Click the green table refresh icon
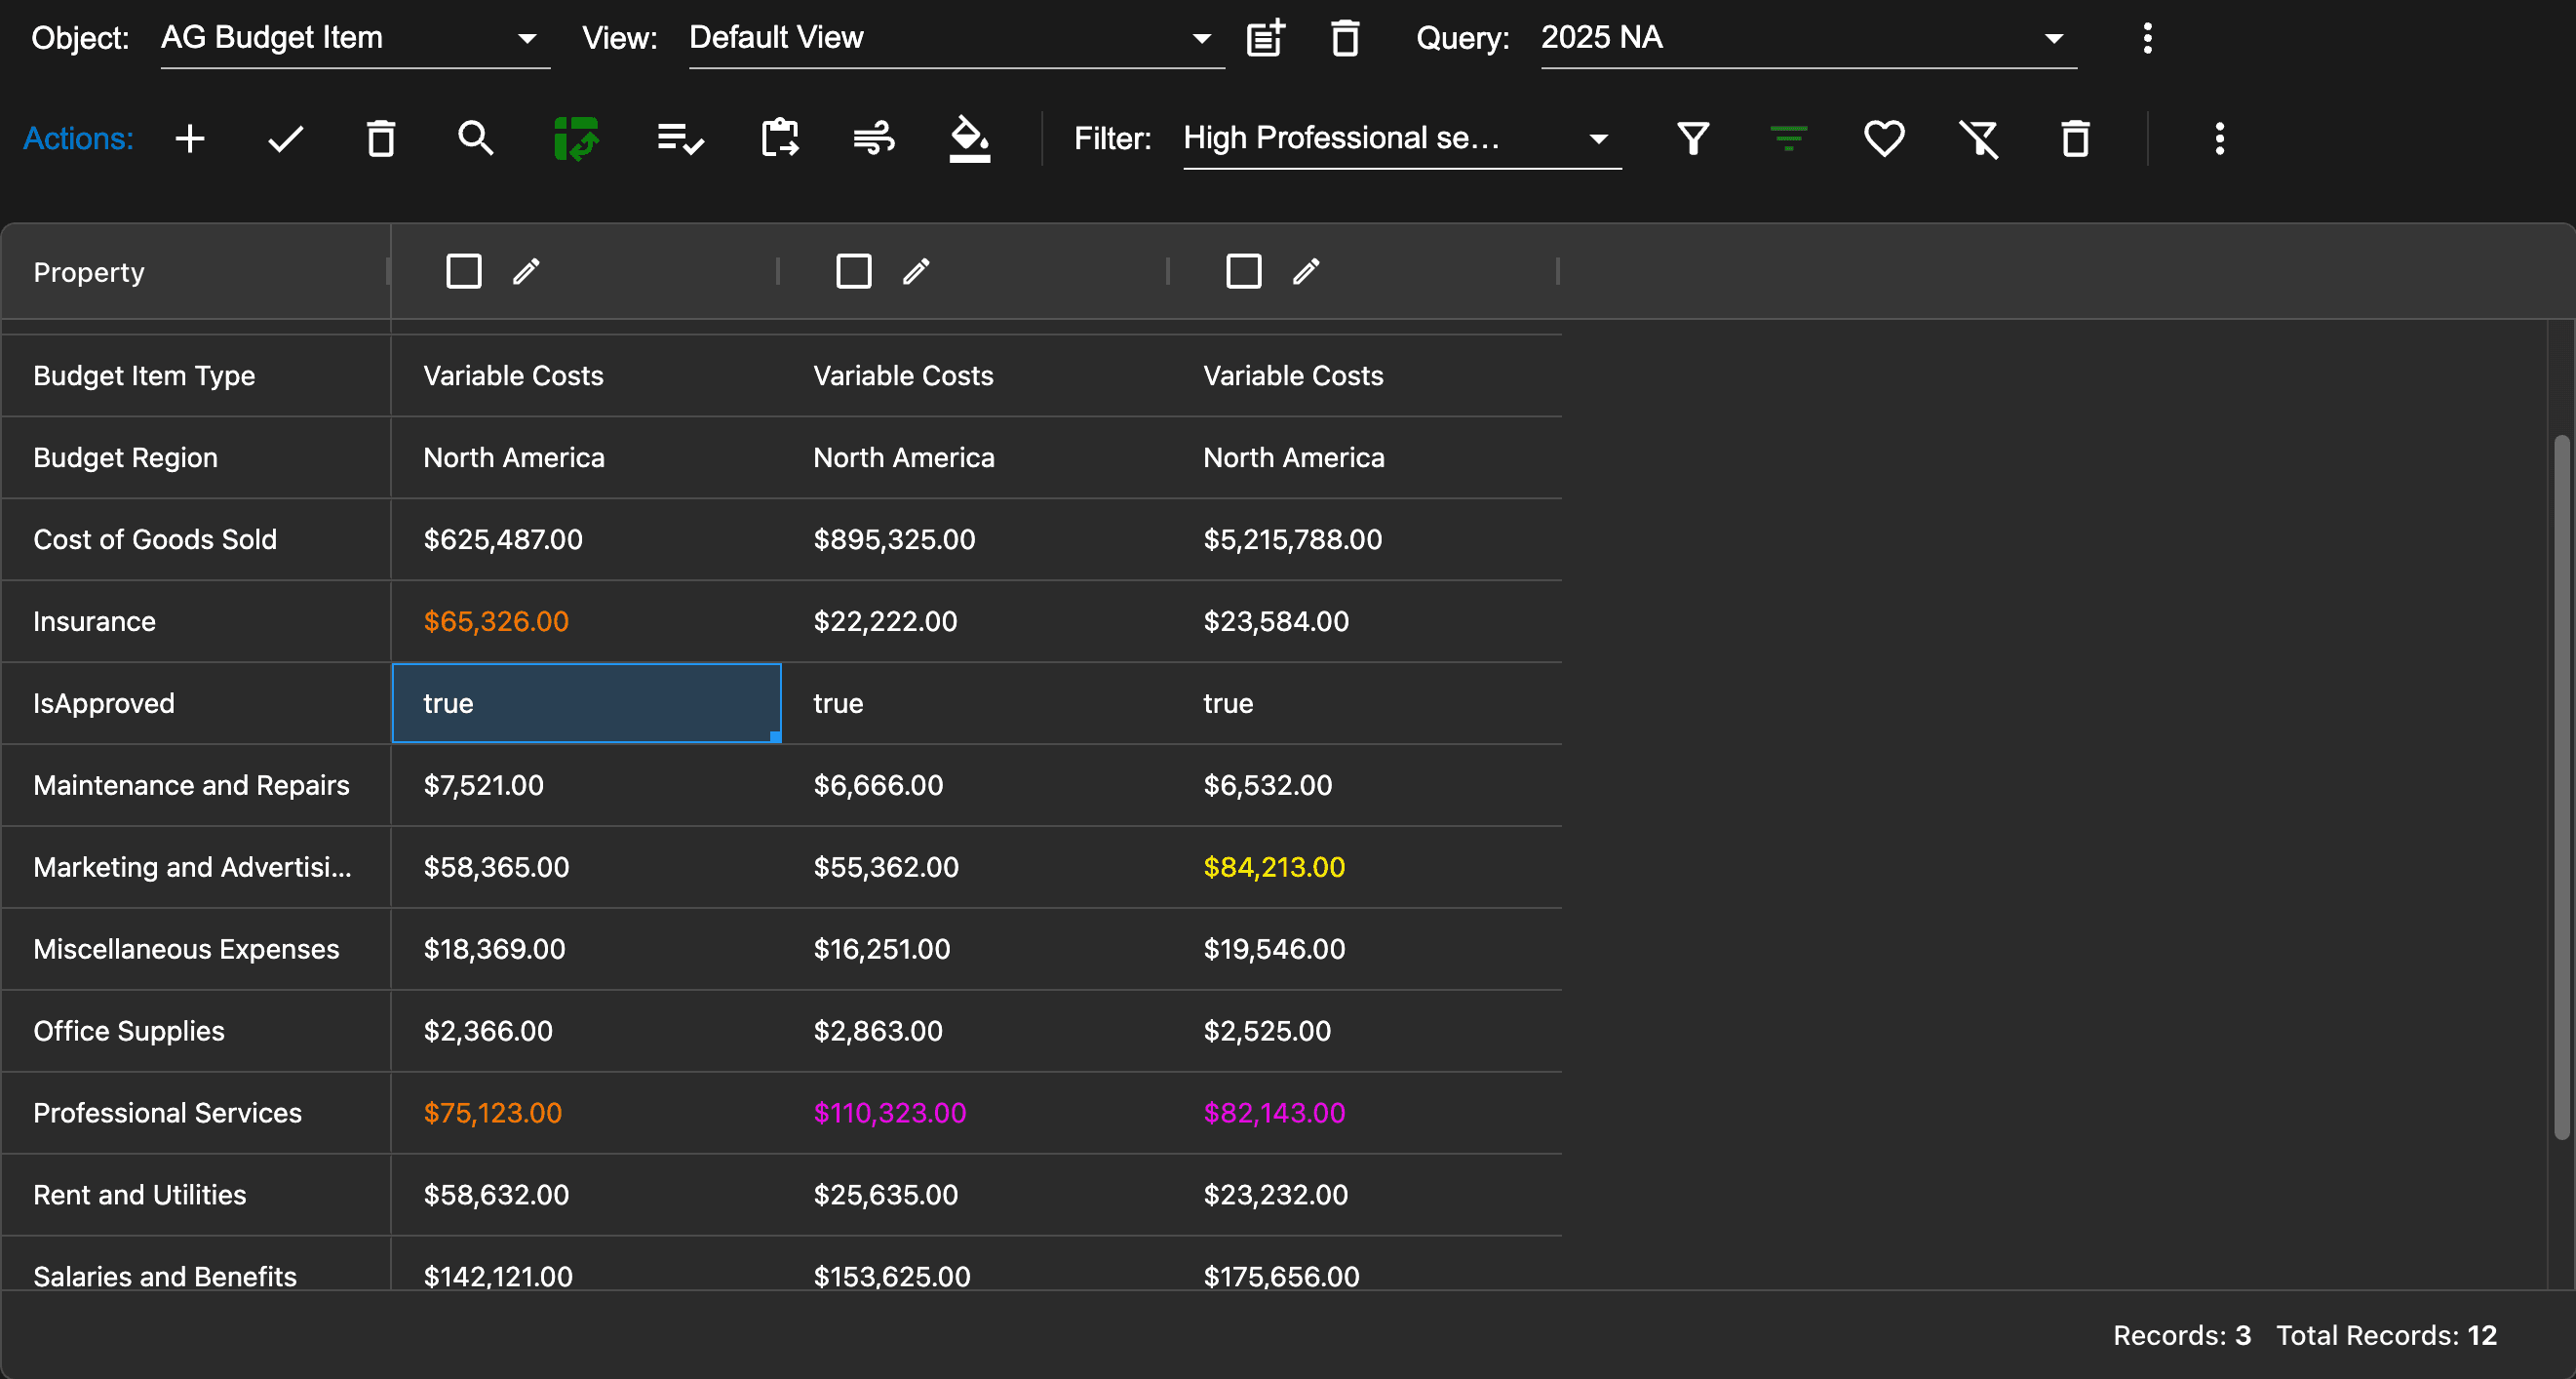2576x1379 pixels. (x=576, y=138)
